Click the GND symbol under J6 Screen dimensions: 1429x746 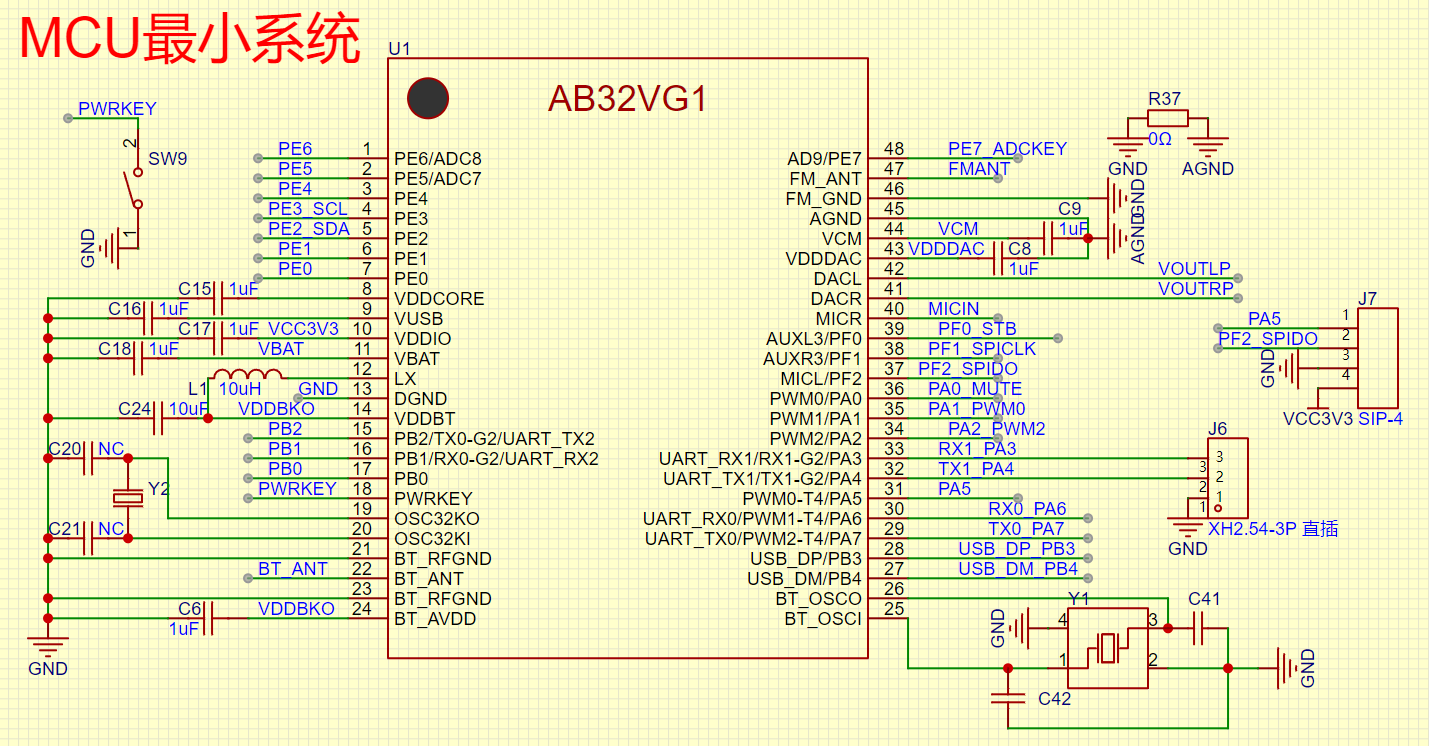(1188, 534)
